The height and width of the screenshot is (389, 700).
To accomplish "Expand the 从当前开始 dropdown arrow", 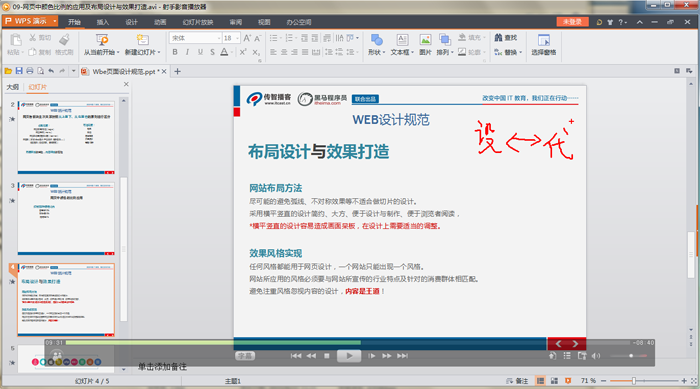I will [118, 53].
